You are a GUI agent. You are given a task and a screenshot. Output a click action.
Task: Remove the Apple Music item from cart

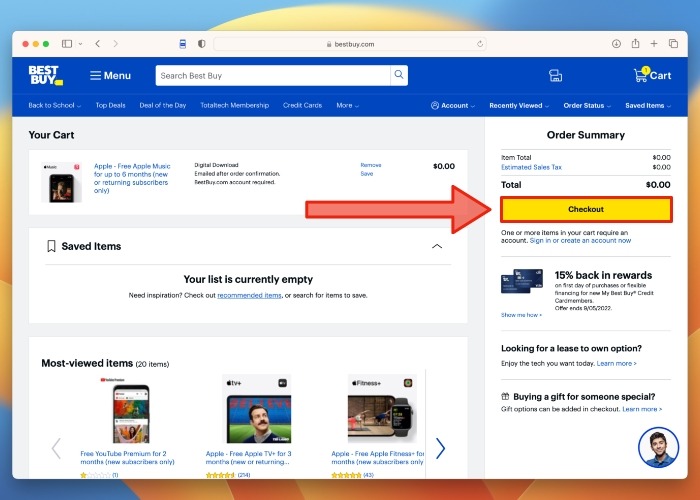point(371,165)
